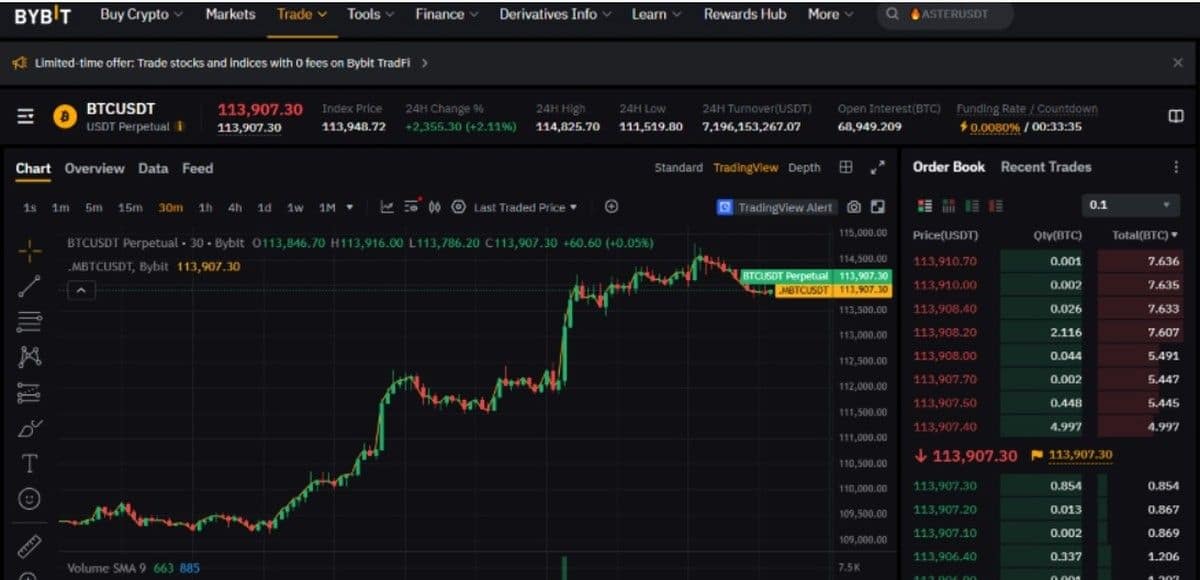1200x580 pixels.
Task: Open the Markets menu item
Action: tap(230, 15)
